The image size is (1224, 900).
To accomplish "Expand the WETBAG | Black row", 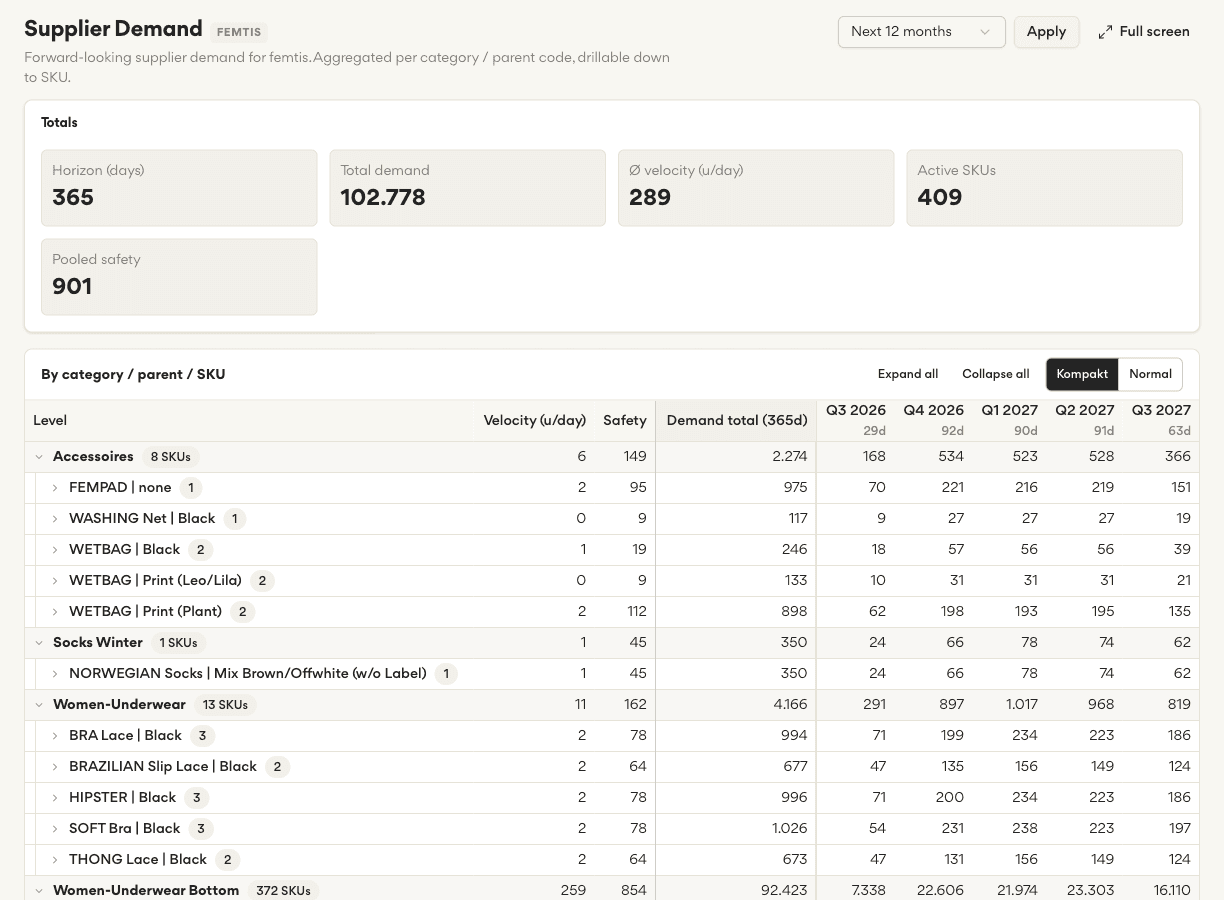I will (x=55, y=550).
